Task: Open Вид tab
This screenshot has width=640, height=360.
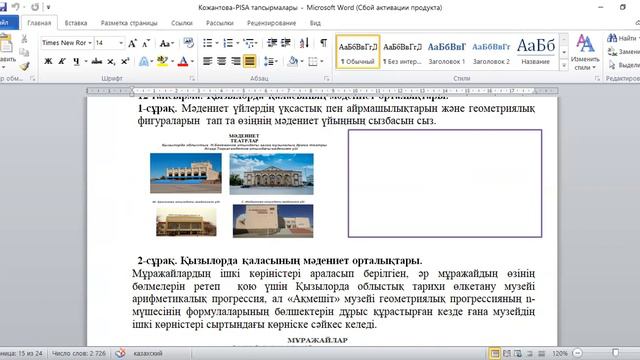Action: click(x=315, y=23)
